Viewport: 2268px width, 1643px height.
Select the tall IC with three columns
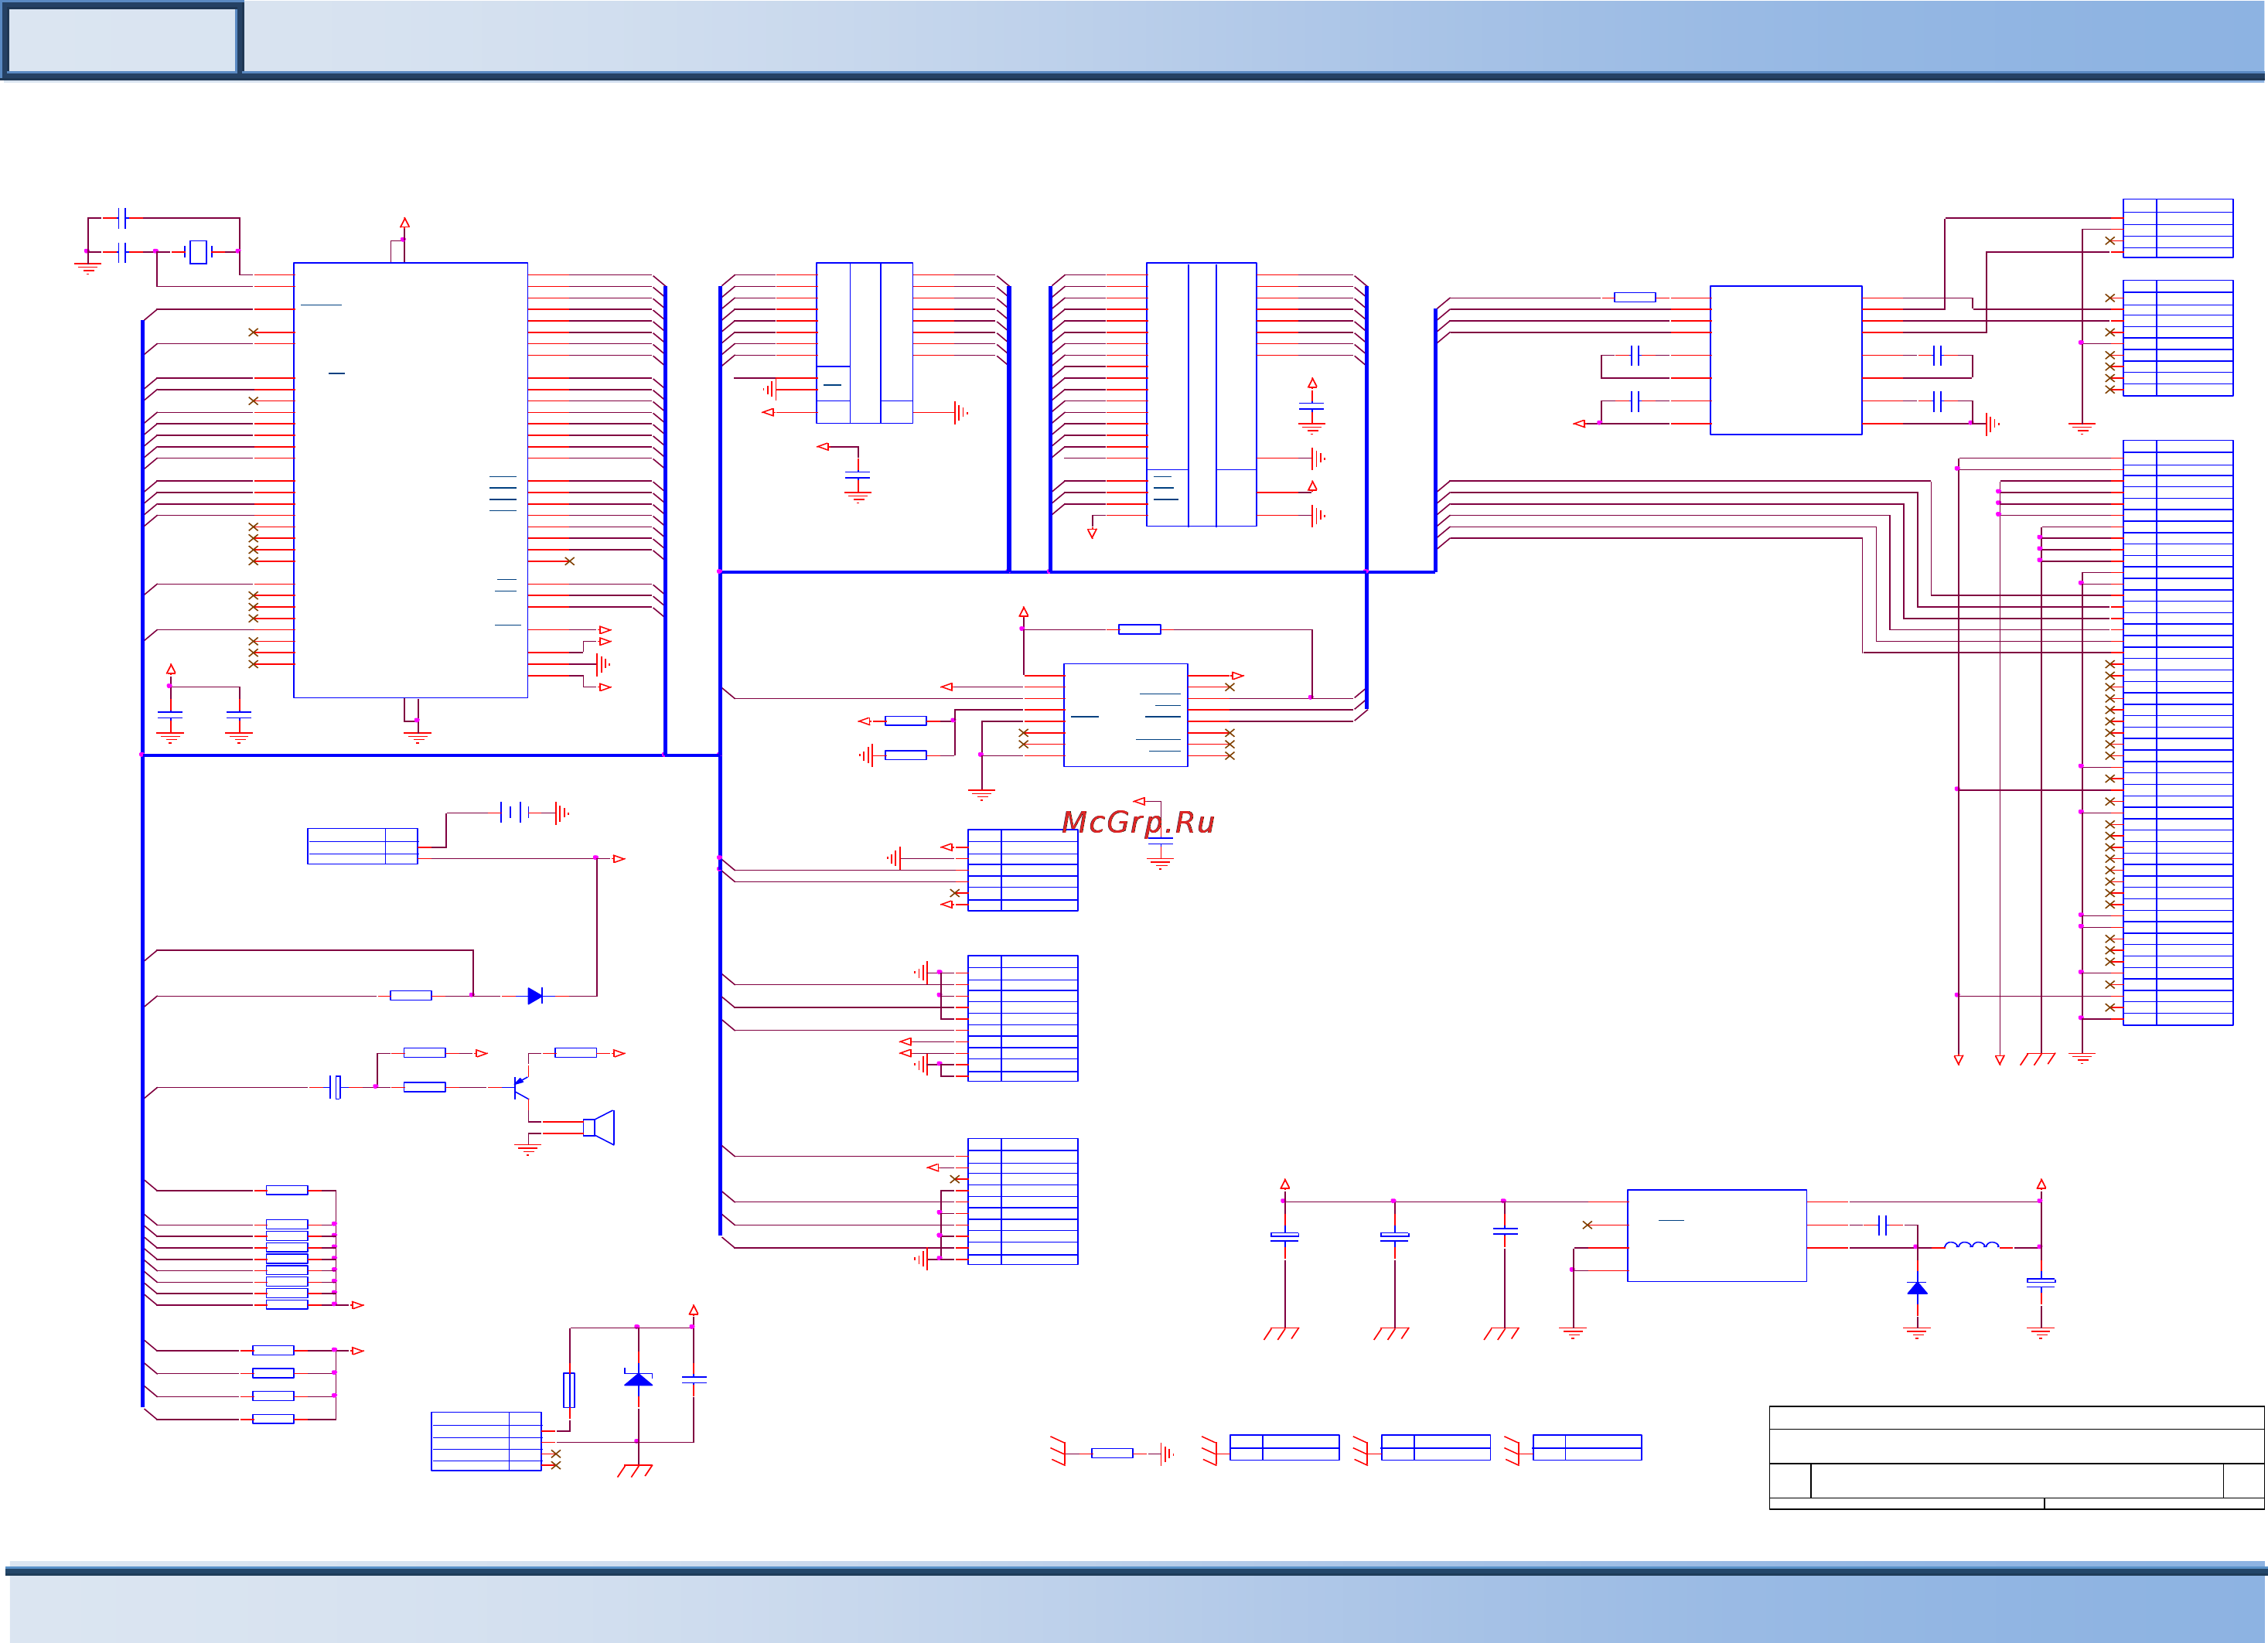click(x=1201, y=394)
